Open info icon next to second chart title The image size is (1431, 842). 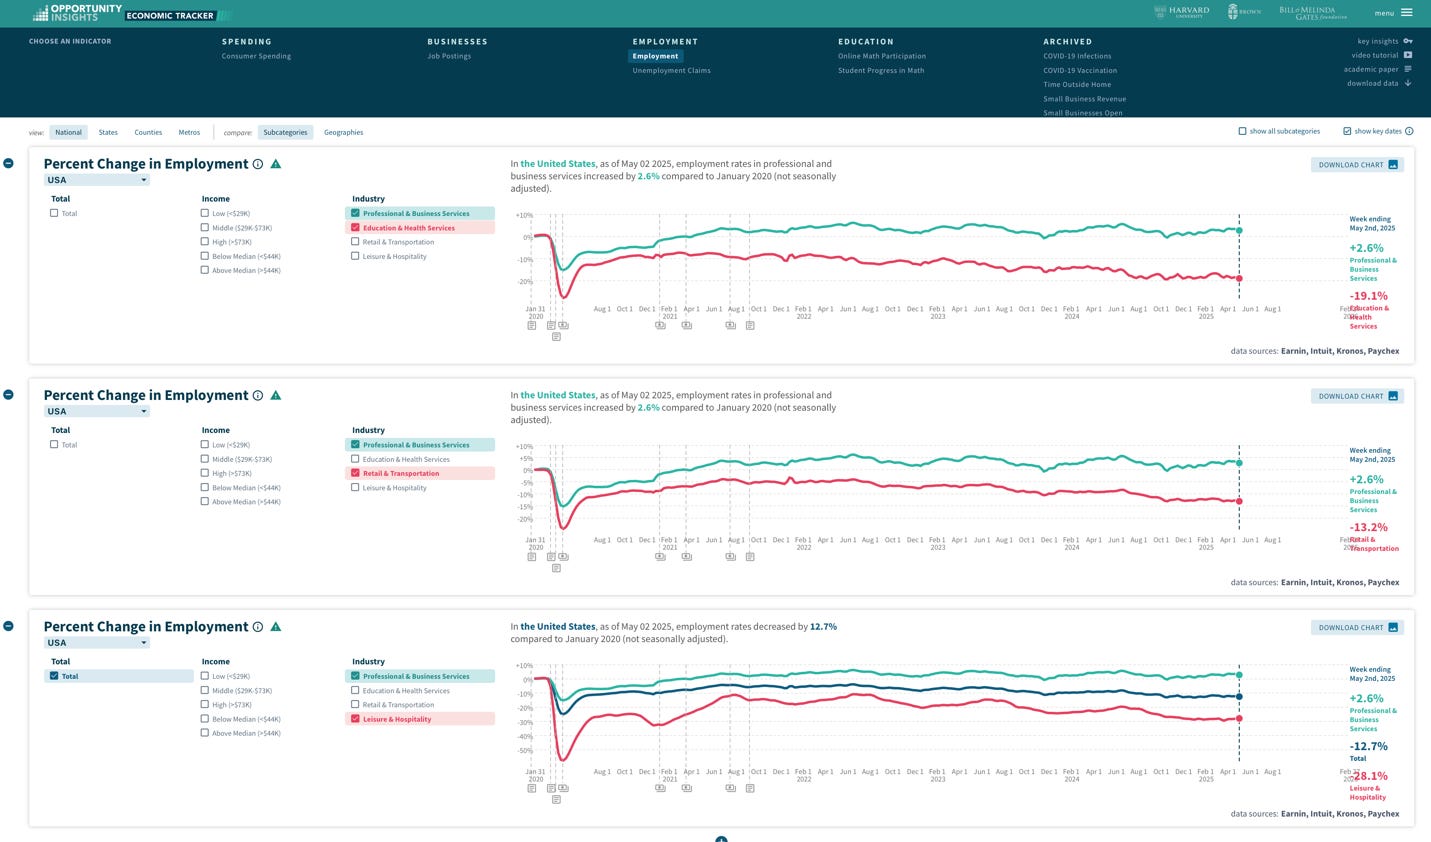(258, 395)
